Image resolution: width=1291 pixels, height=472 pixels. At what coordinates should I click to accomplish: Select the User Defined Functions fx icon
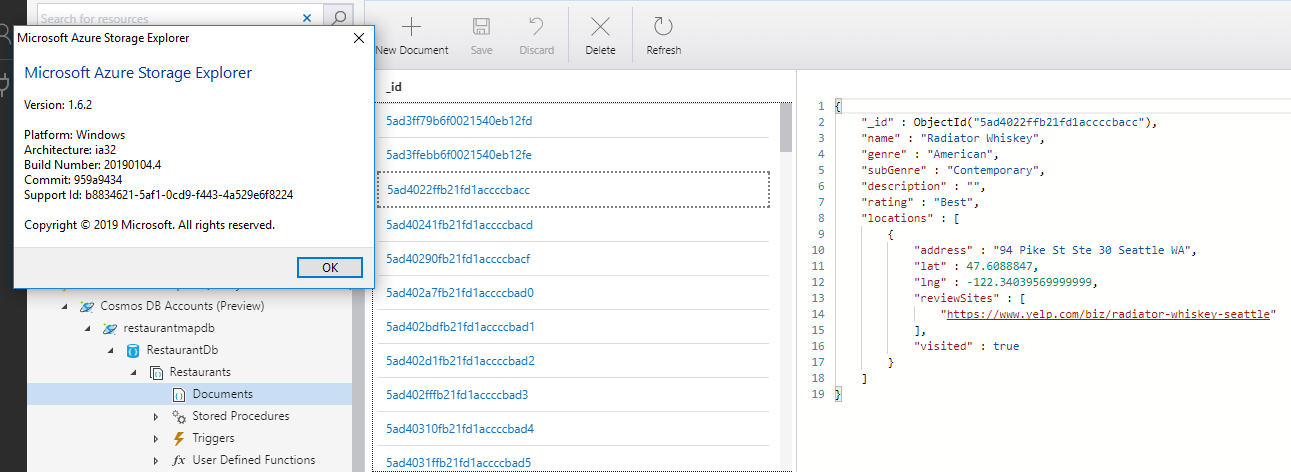(x=179, y=460)
